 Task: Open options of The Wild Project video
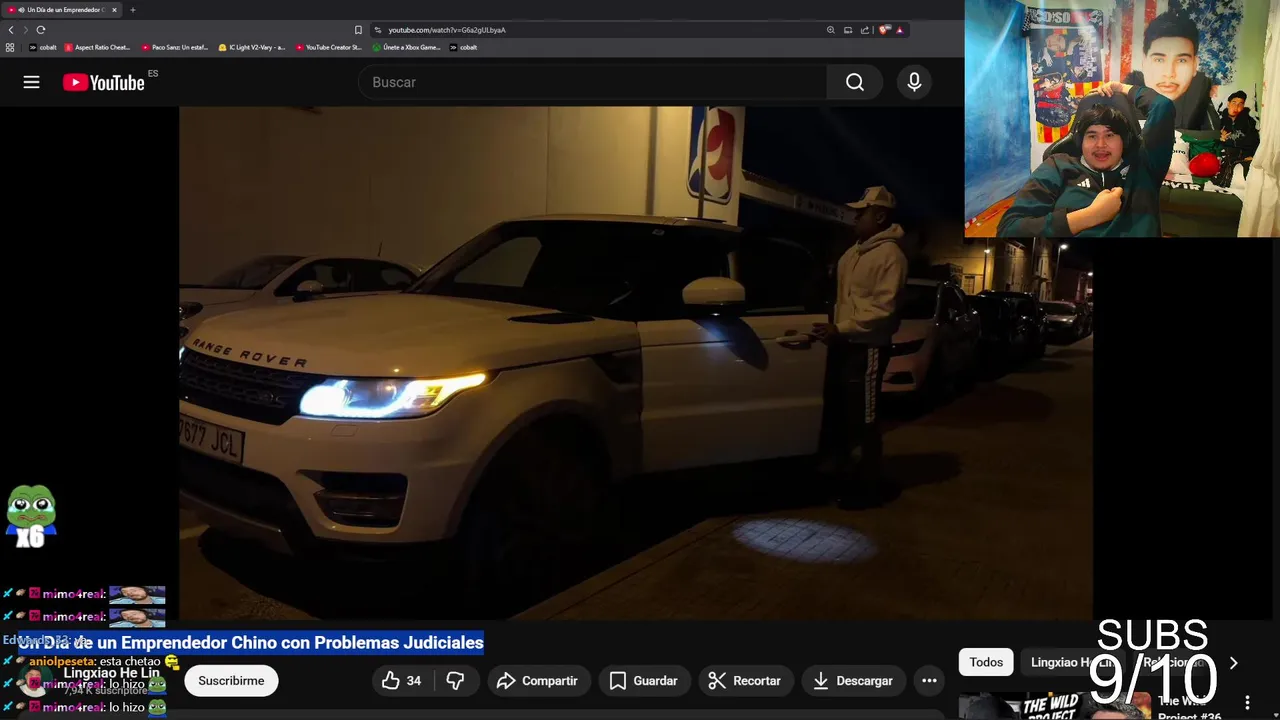click(x=1247, y=703)
